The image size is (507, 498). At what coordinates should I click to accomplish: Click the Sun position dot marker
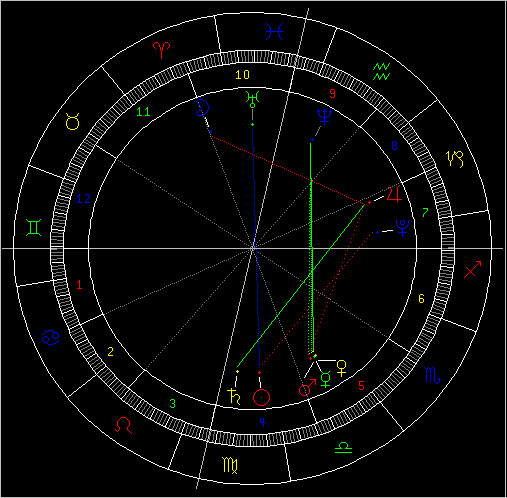260,372
